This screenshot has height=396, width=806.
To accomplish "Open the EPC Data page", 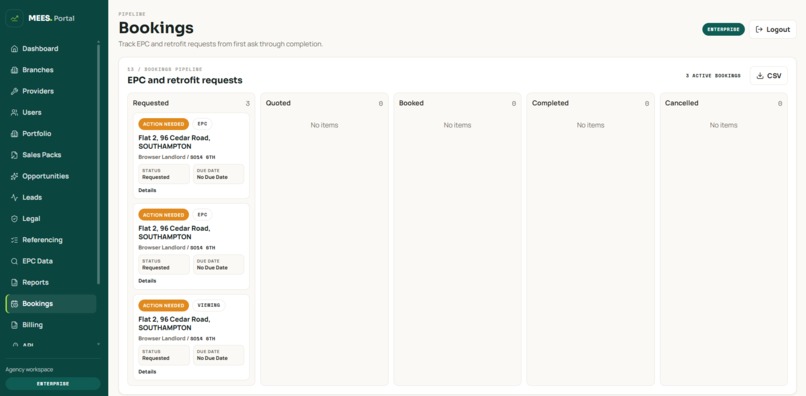I will pos(51,261).
